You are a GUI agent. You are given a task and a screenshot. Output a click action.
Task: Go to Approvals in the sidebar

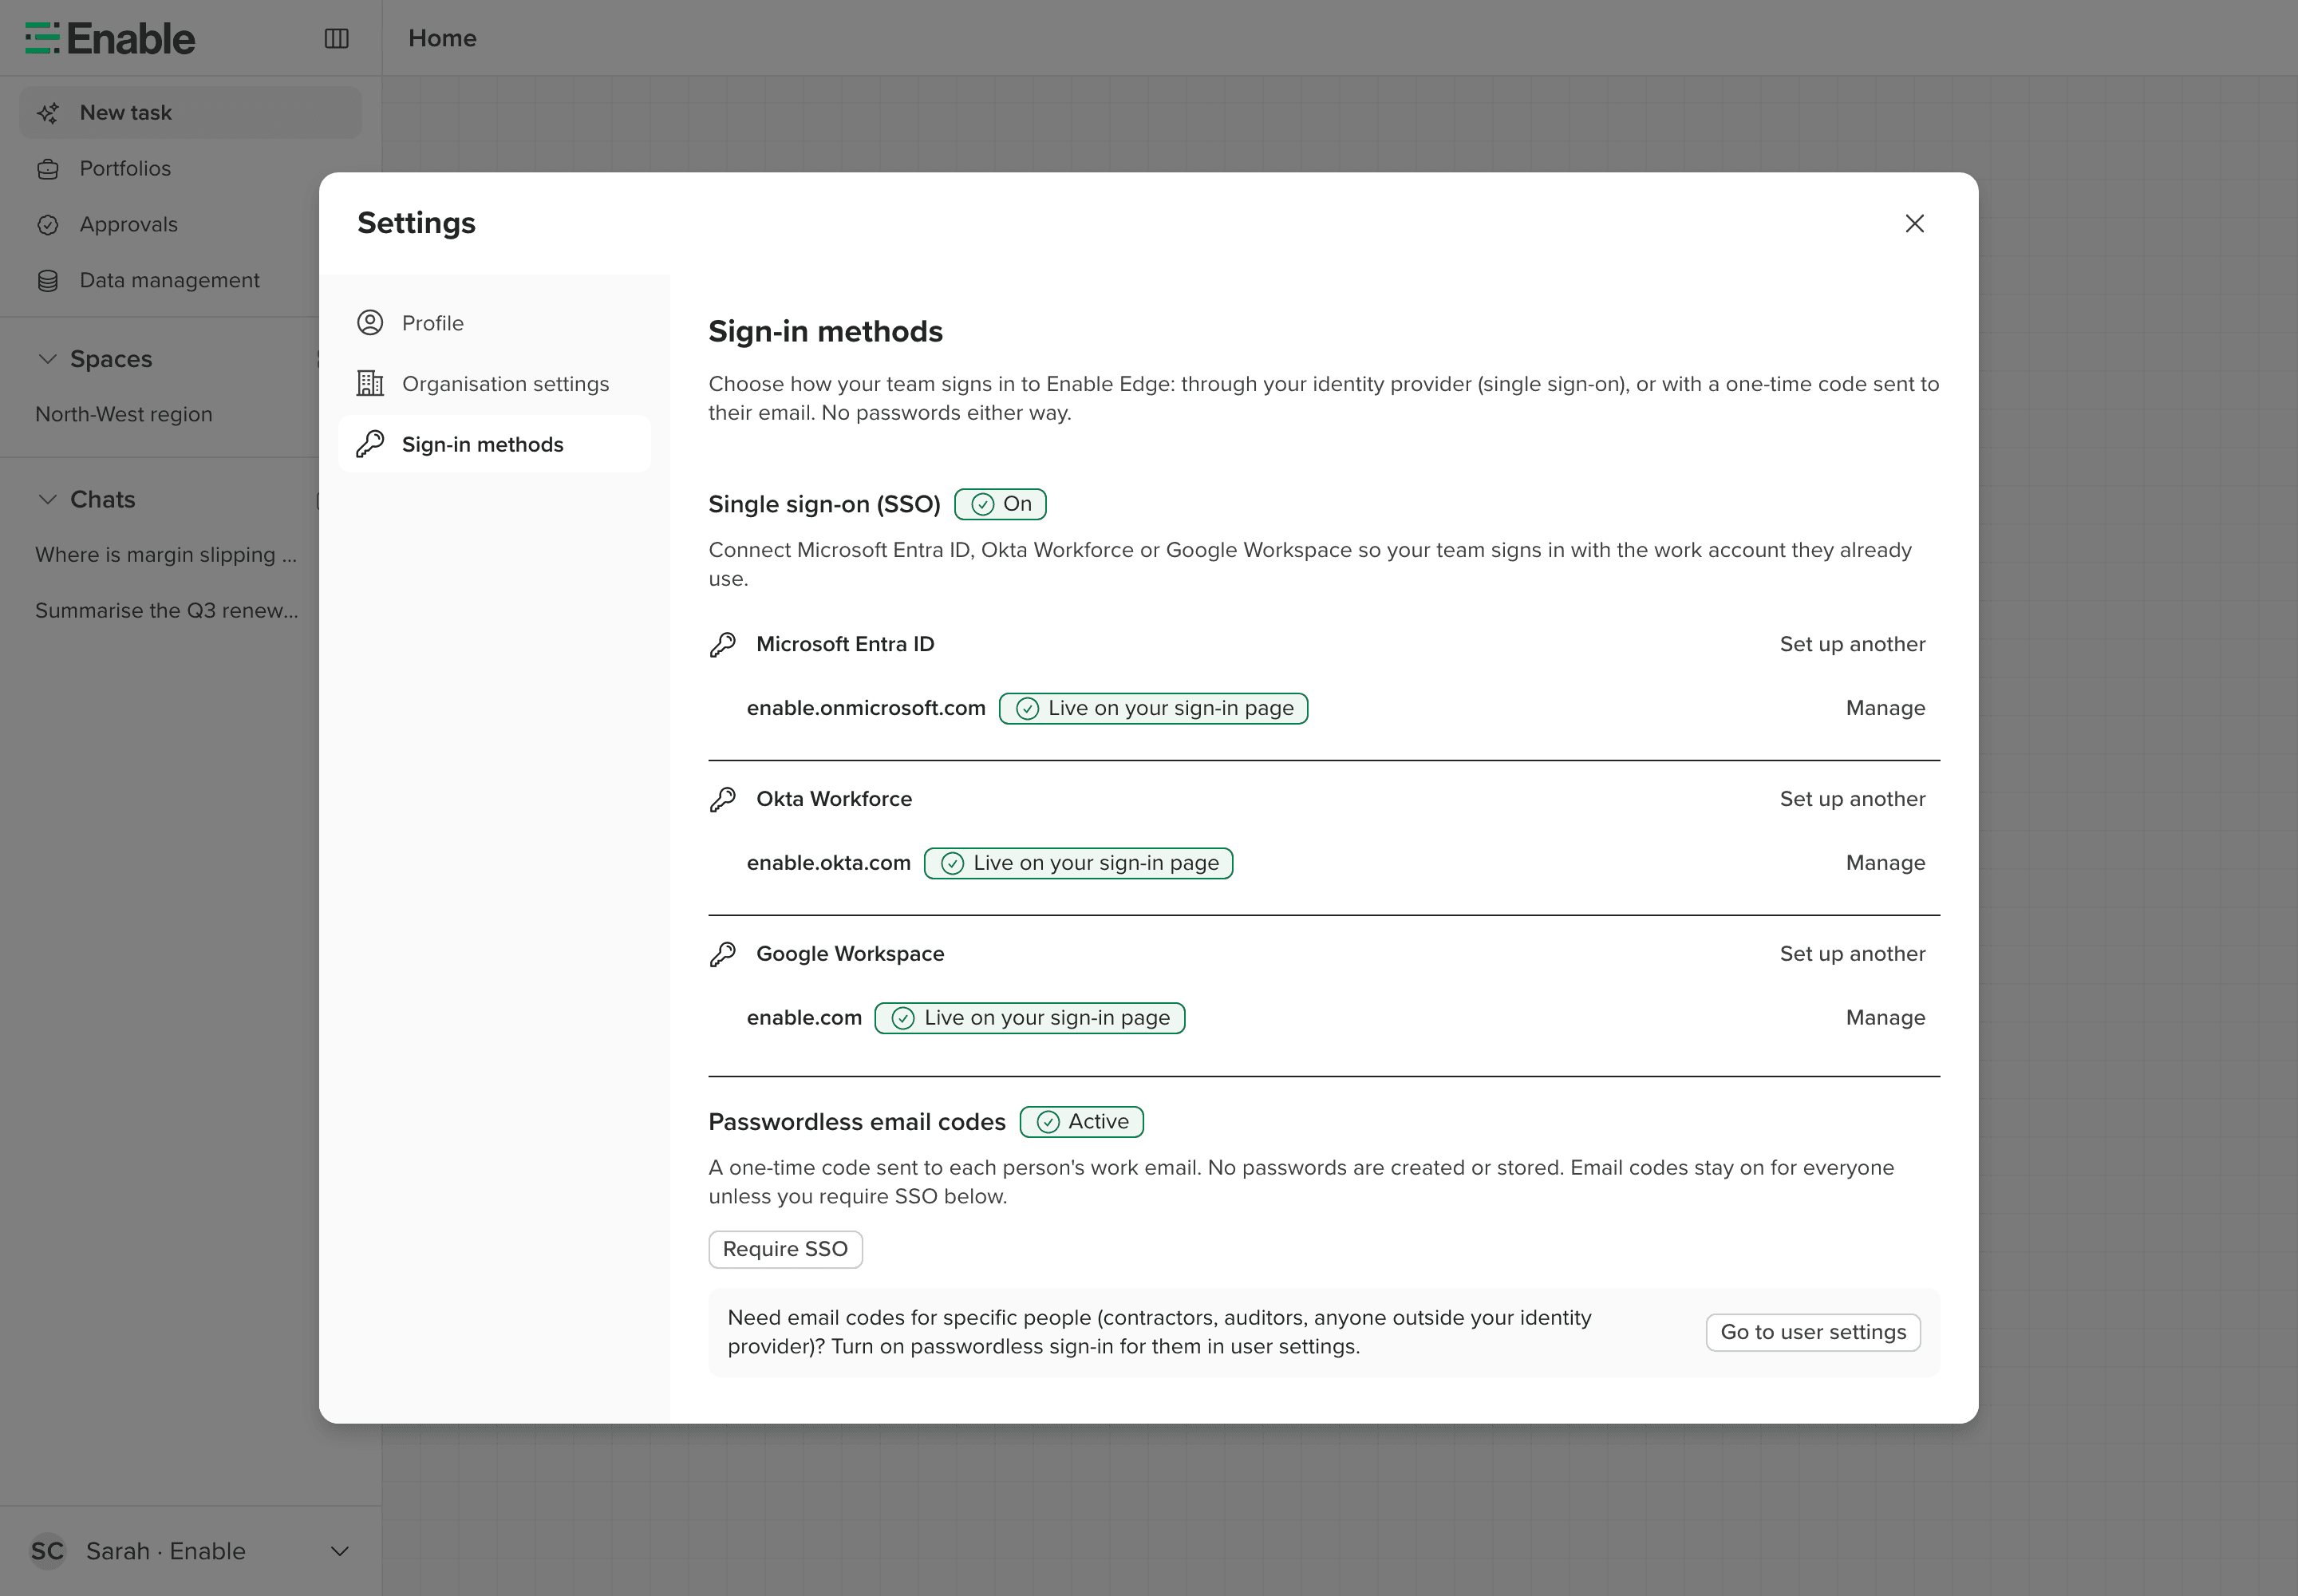(190, 225)
